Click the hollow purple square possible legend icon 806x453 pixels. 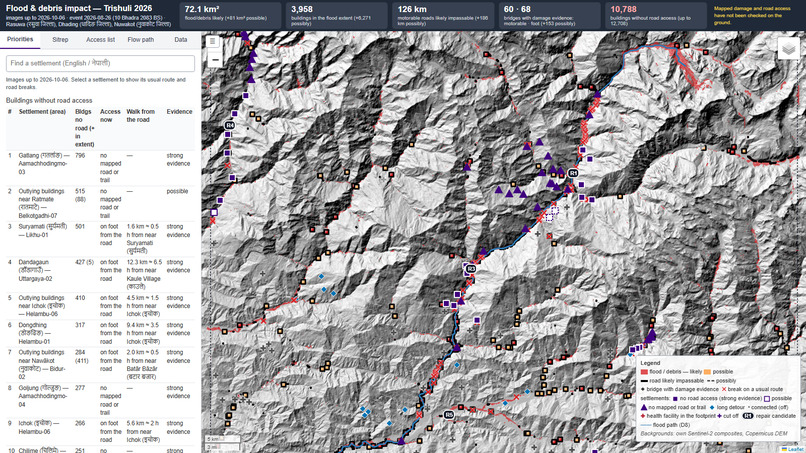[x=767, y=398]
